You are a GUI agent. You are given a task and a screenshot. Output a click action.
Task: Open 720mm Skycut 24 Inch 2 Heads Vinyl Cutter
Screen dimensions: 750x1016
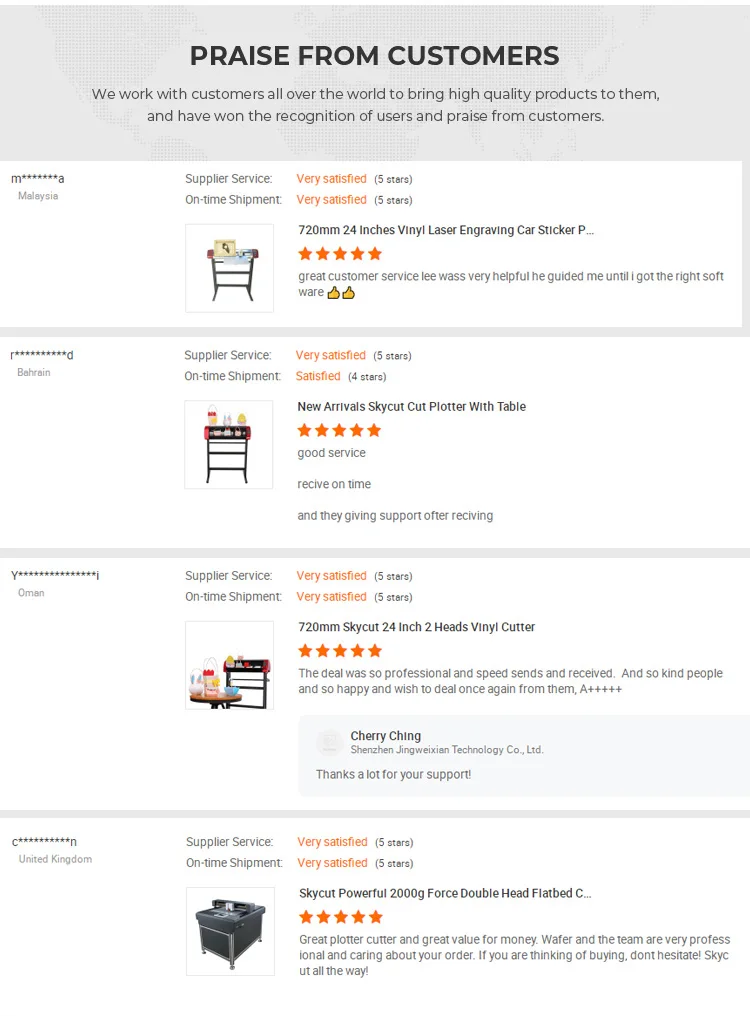(x=416, y=627)
